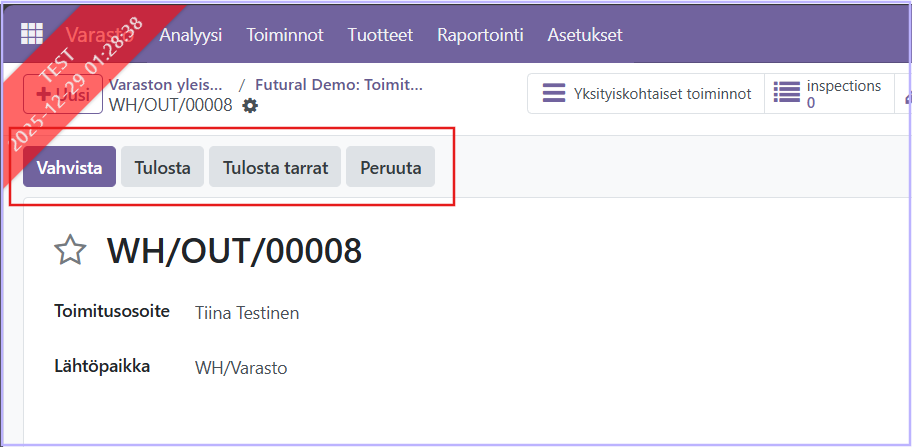The height and width of the screenshot is (447, 912).
Task: Print labels using Tulosta tarrat
Action: 275,168
